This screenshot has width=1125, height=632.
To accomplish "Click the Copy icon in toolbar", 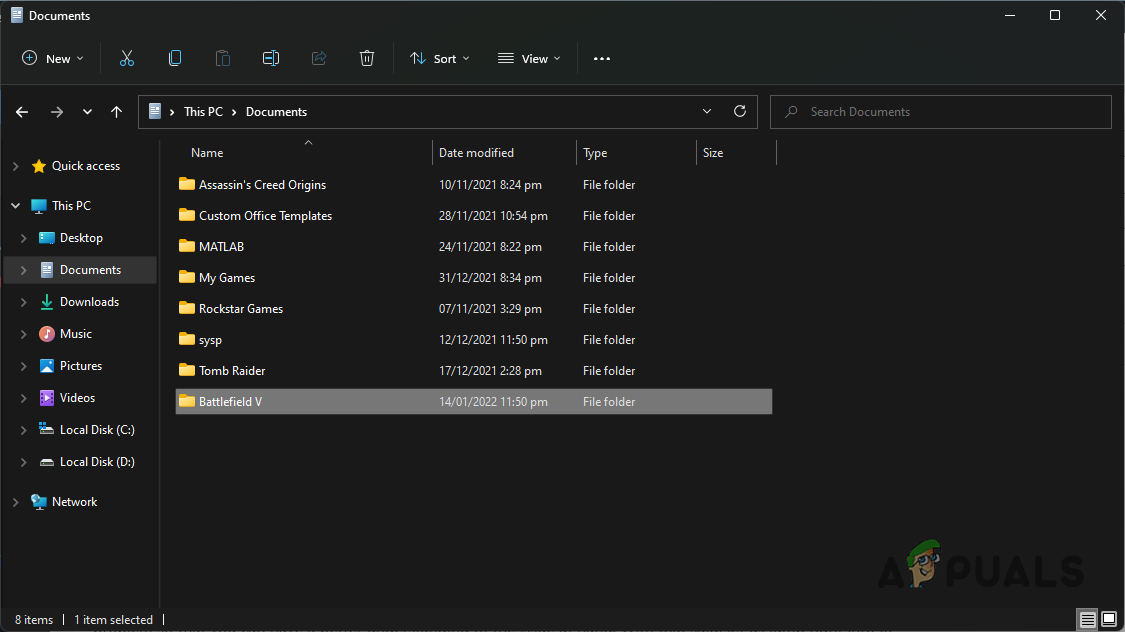I will point(175,59).
